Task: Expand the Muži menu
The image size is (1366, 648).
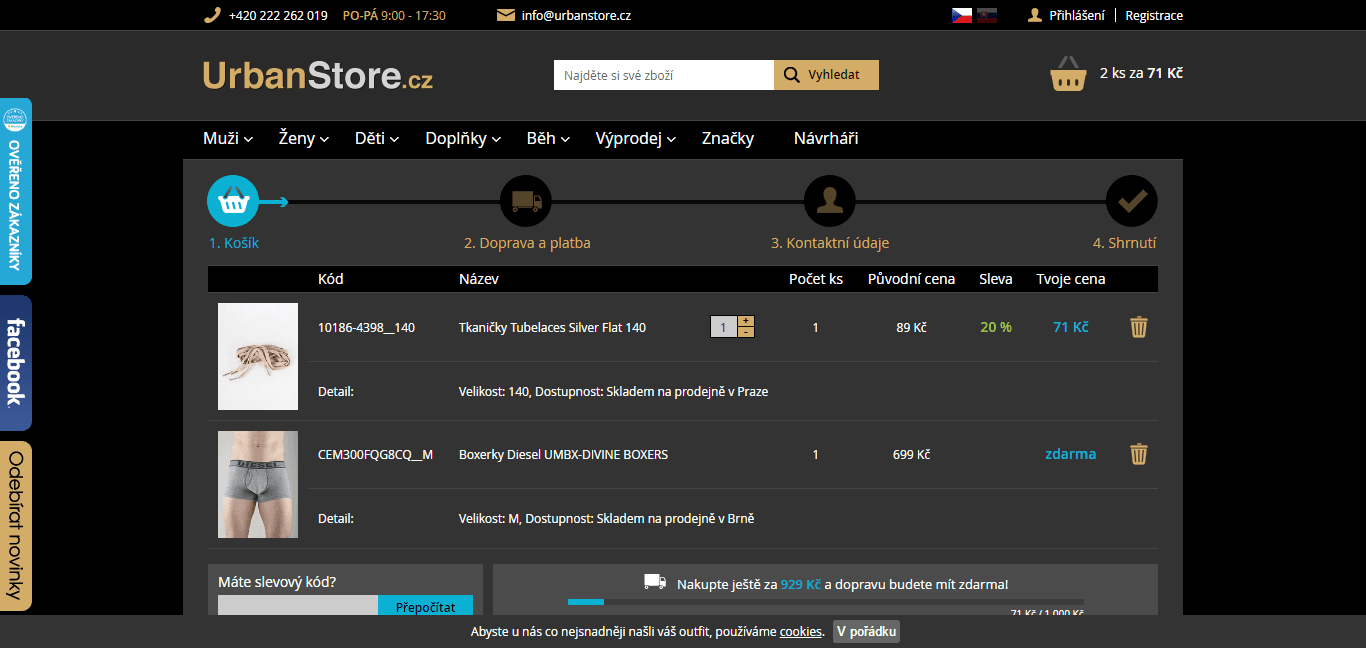Action: click(228, 139)
